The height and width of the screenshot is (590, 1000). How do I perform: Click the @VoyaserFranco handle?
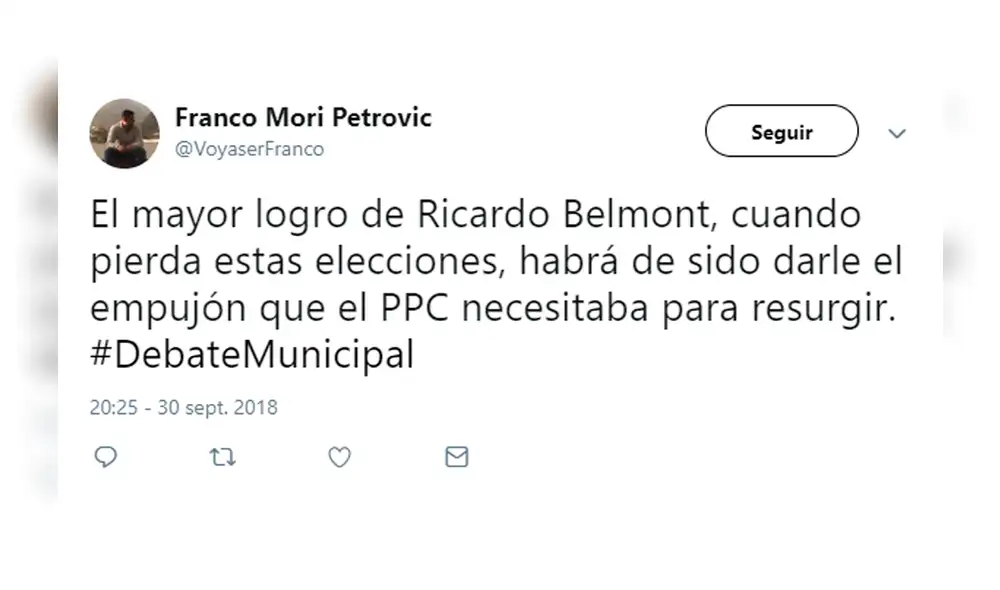coord(250,148)
